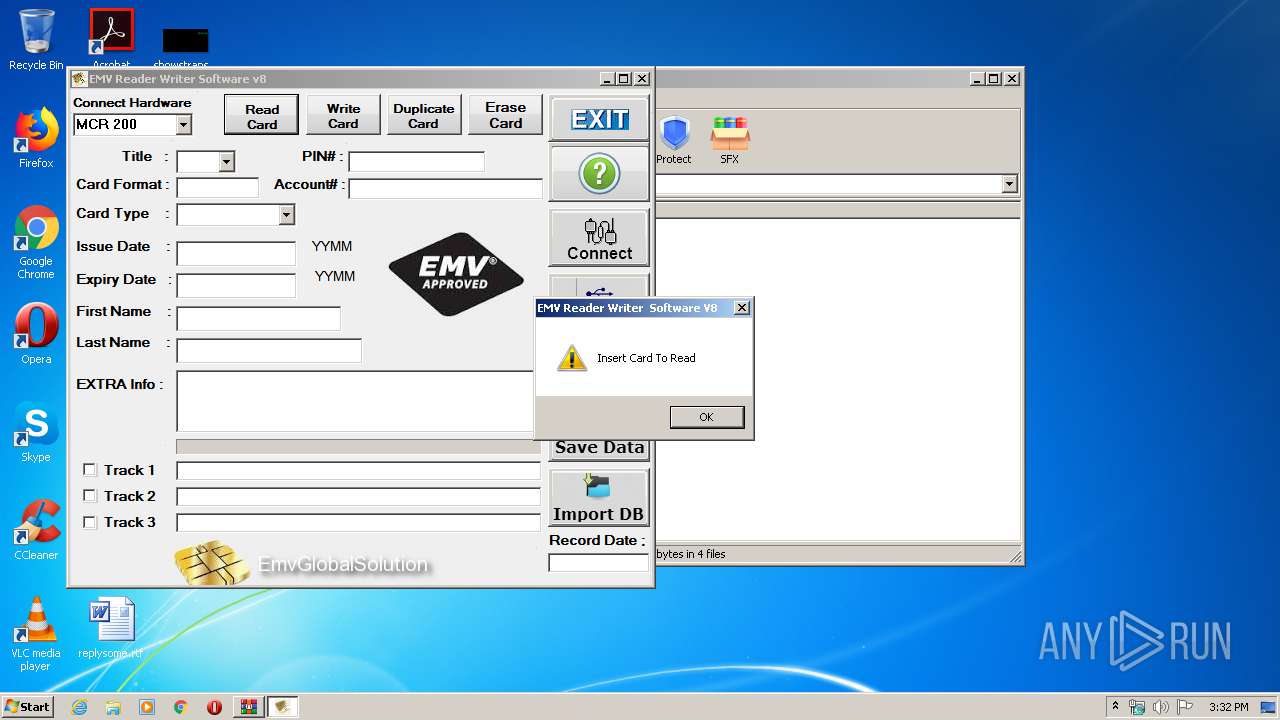
Task: Click the blue Protect shield icon
Action: click(674, 139)
